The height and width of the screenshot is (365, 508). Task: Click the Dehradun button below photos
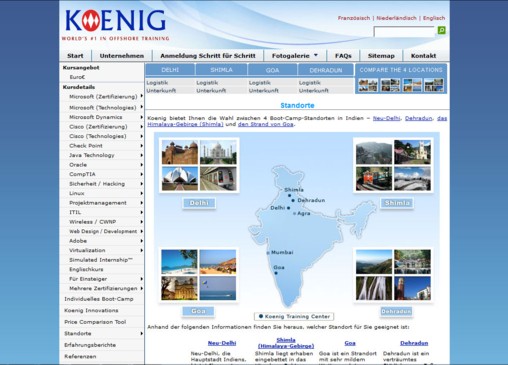coord(396,311)
